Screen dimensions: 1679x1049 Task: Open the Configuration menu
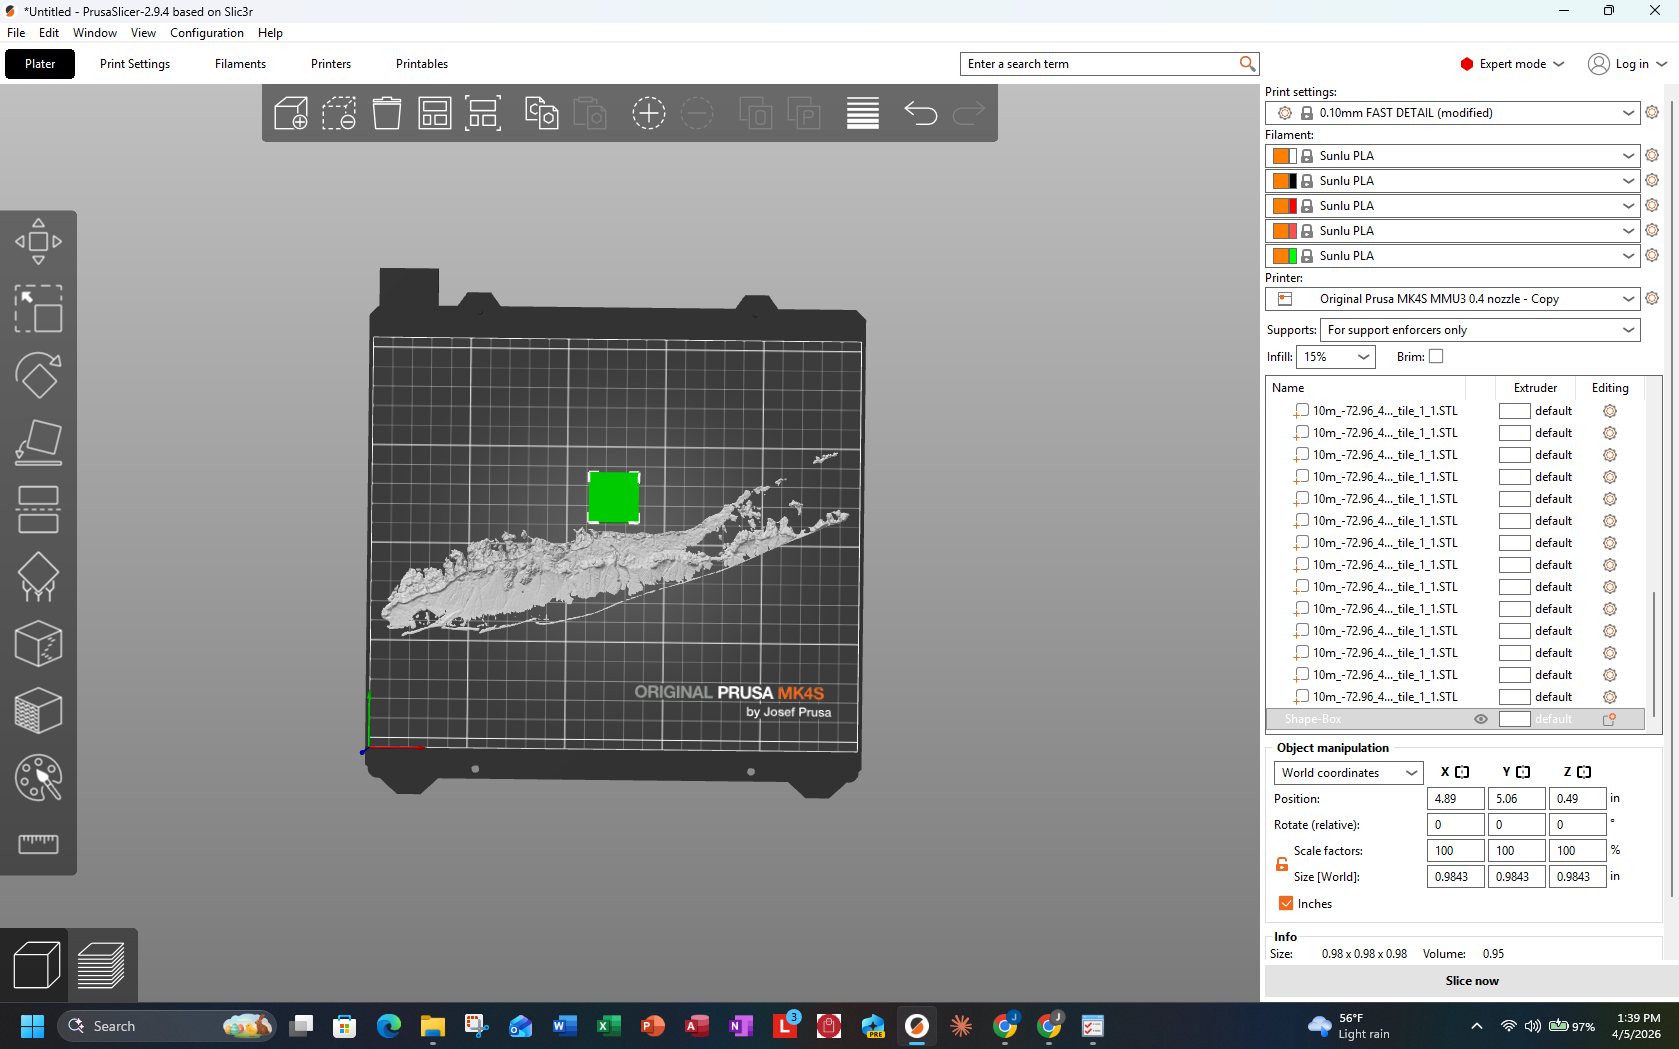(207, 33)
